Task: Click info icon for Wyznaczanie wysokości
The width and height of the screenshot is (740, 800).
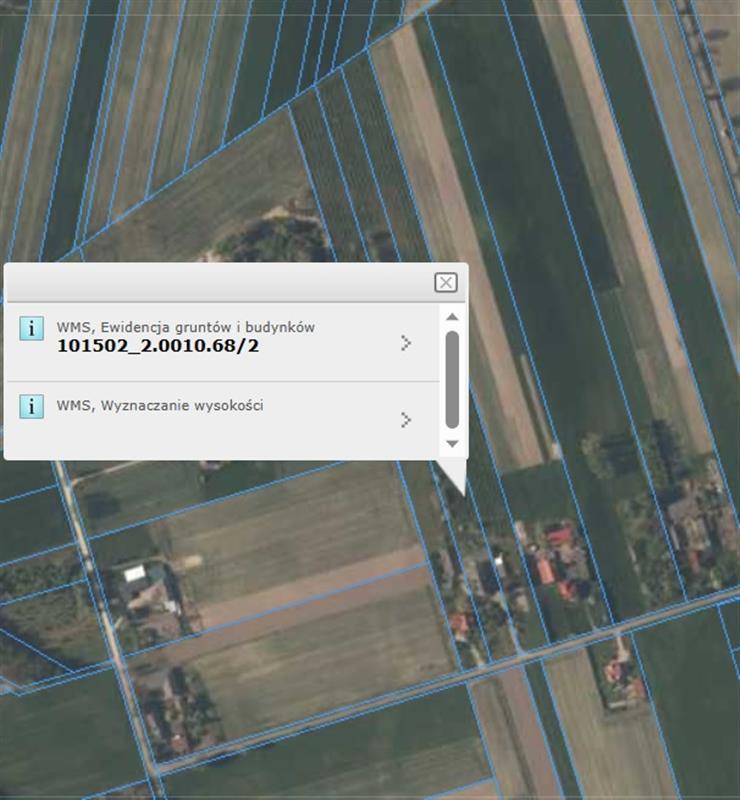Action: coord(31,407)
